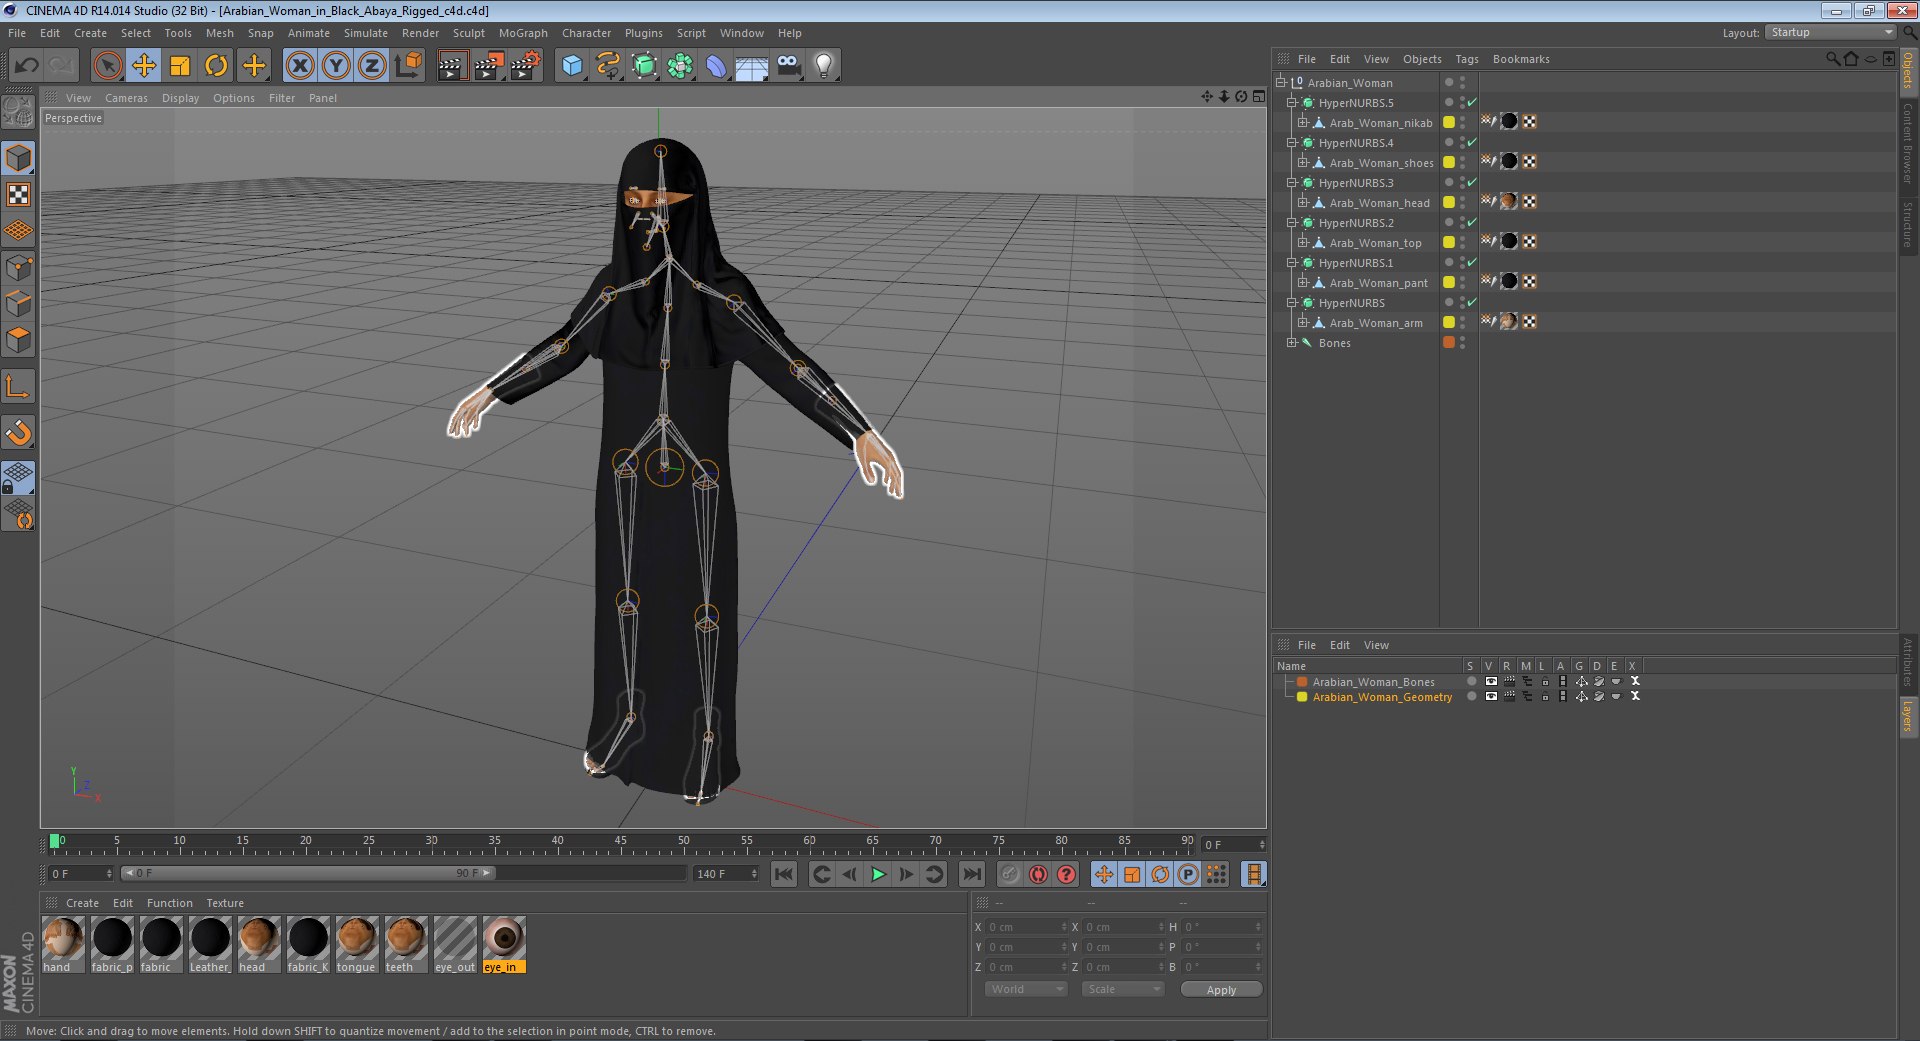Image resolution: width=1920 pixels, height=1041 pixels.
Task: Toggle Y axis lock
Action: 336,66
